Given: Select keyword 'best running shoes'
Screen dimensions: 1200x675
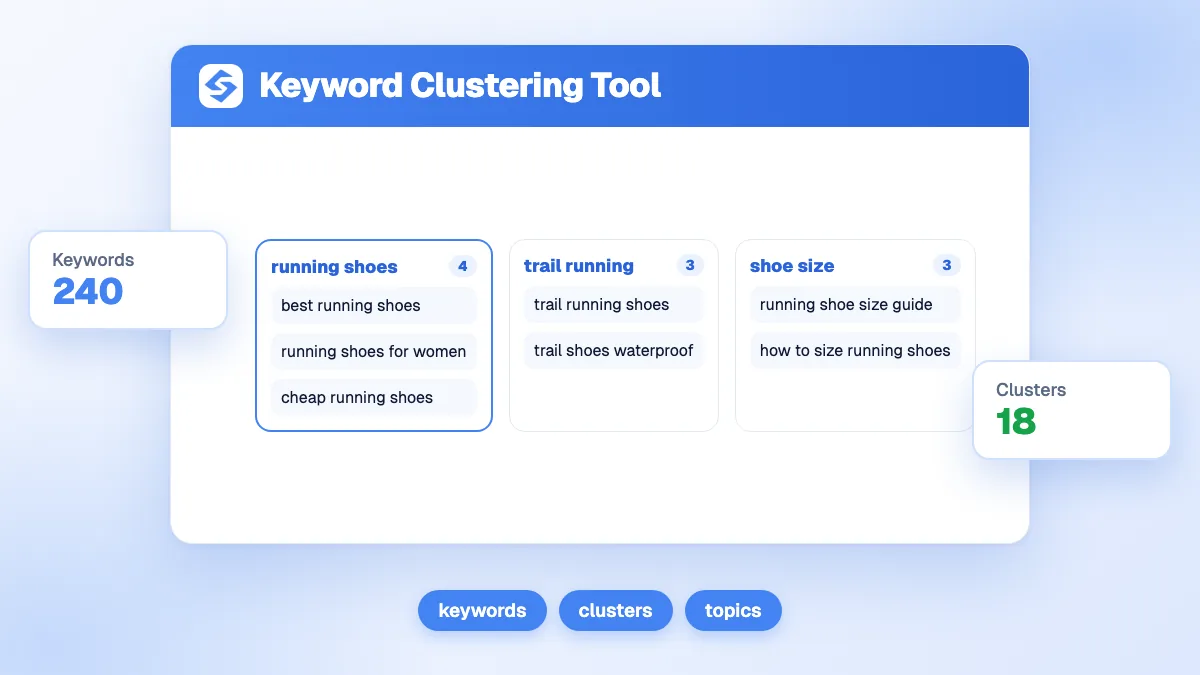Looking at the screenshot, I should 374,306.
